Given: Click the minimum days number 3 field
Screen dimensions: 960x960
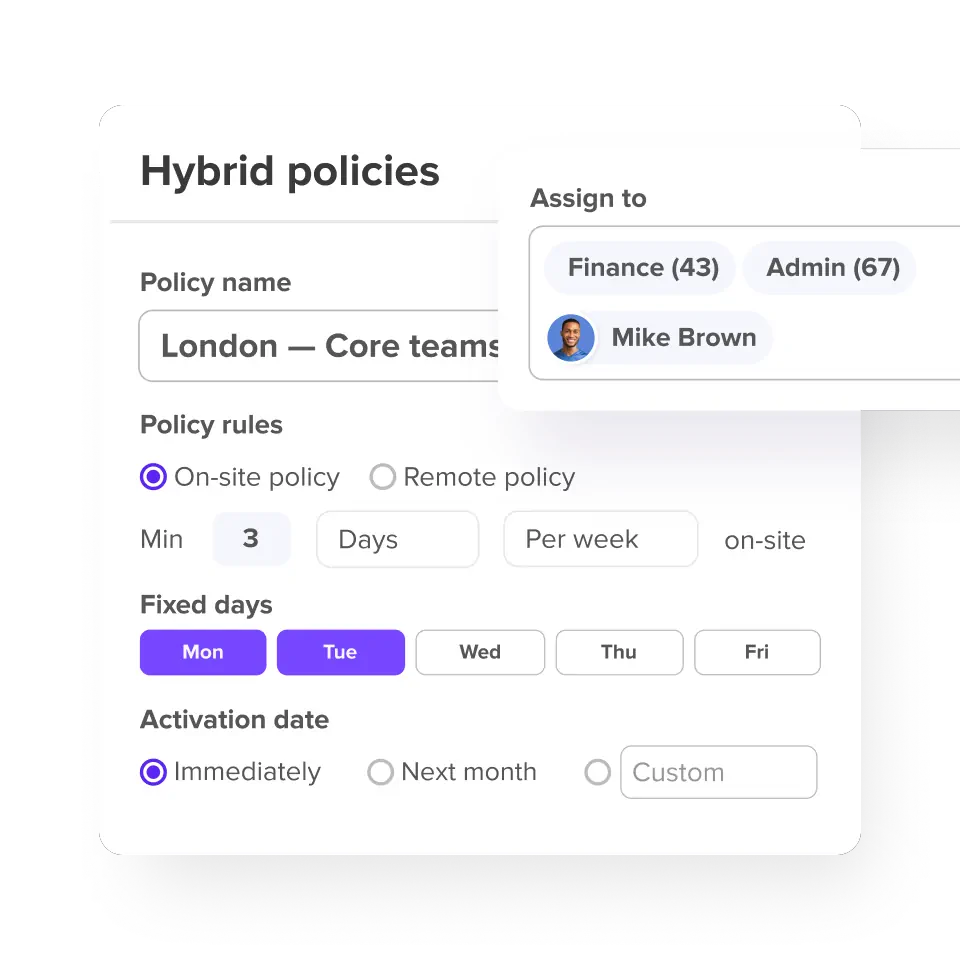Looking at the screenshot, I should coord(251,539).
